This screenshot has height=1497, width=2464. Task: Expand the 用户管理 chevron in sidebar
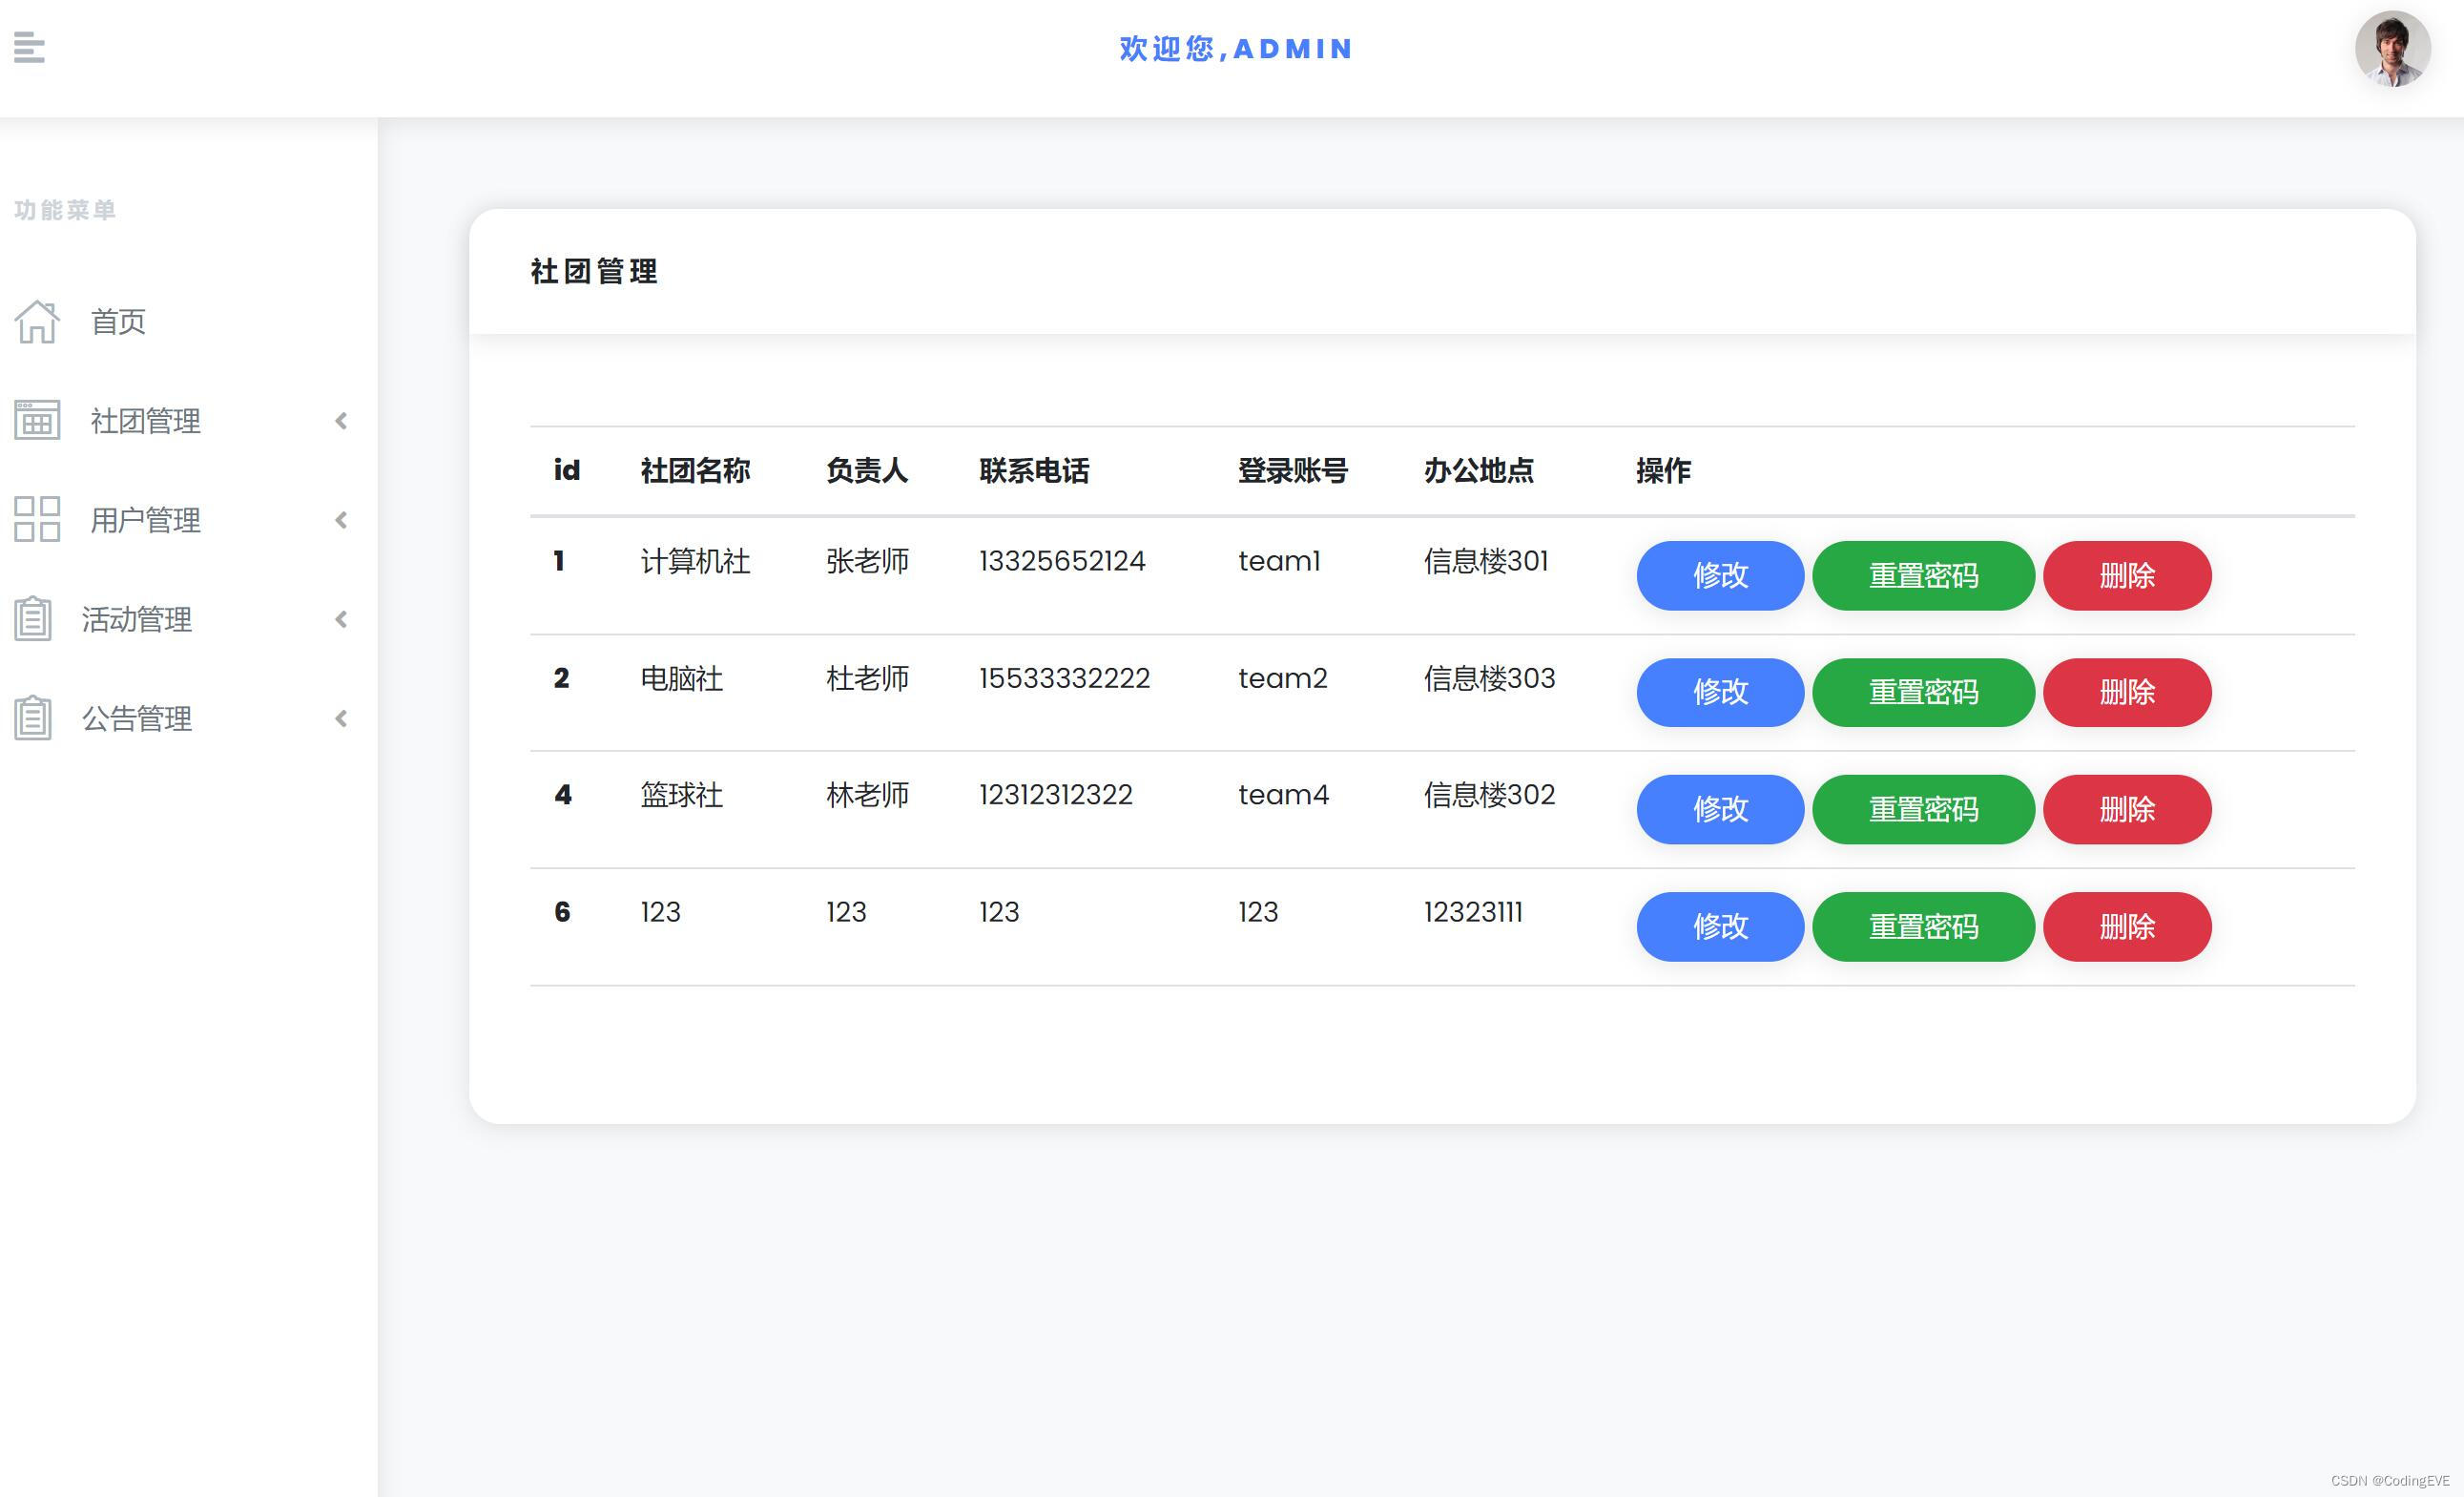click(341, 520)
